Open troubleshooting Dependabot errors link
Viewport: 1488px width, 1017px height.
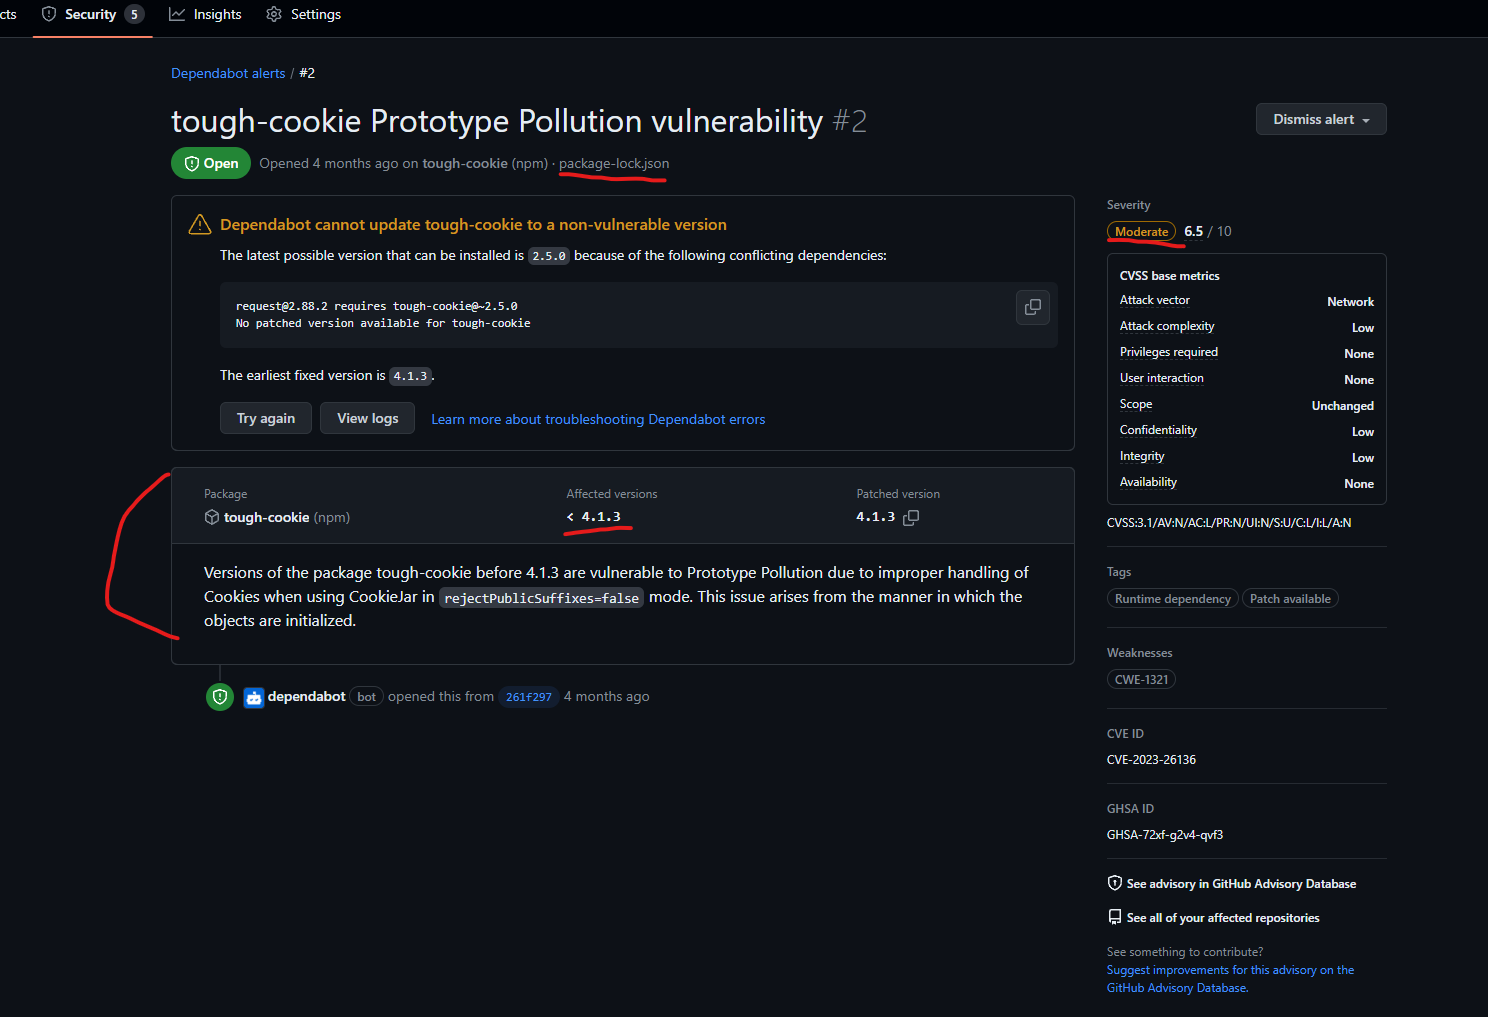(598, 419)
